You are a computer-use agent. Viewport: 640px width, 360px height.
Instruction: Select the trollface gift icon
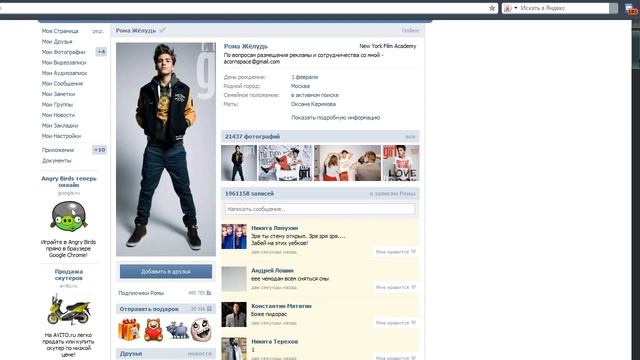pos(201,330)
